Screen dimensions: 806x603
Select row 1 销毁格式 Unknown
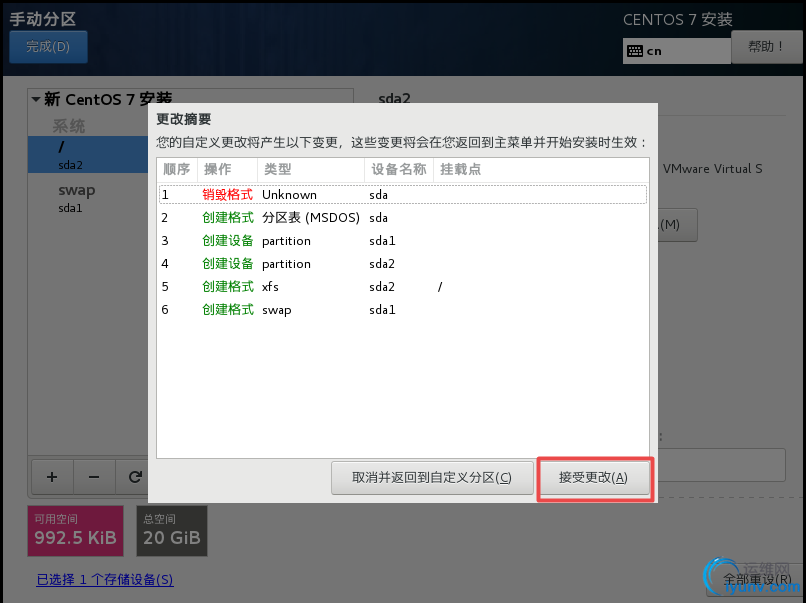click(403, 195)
